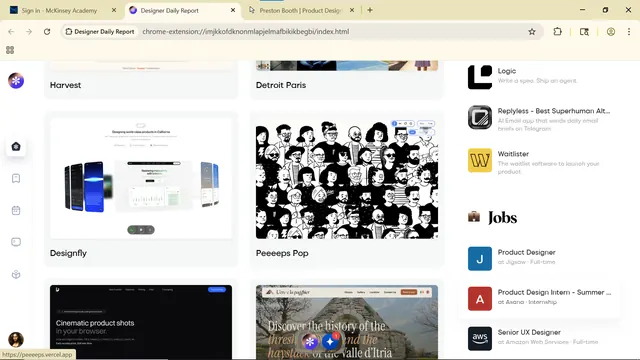Click the purple asterisk logo at the top of the sidebar

[x=16, y=81]
